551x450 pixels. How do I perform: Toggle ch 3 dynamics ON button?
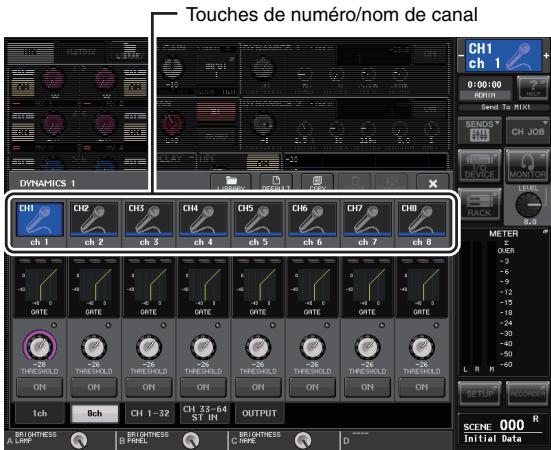click(x=149, y=387)
